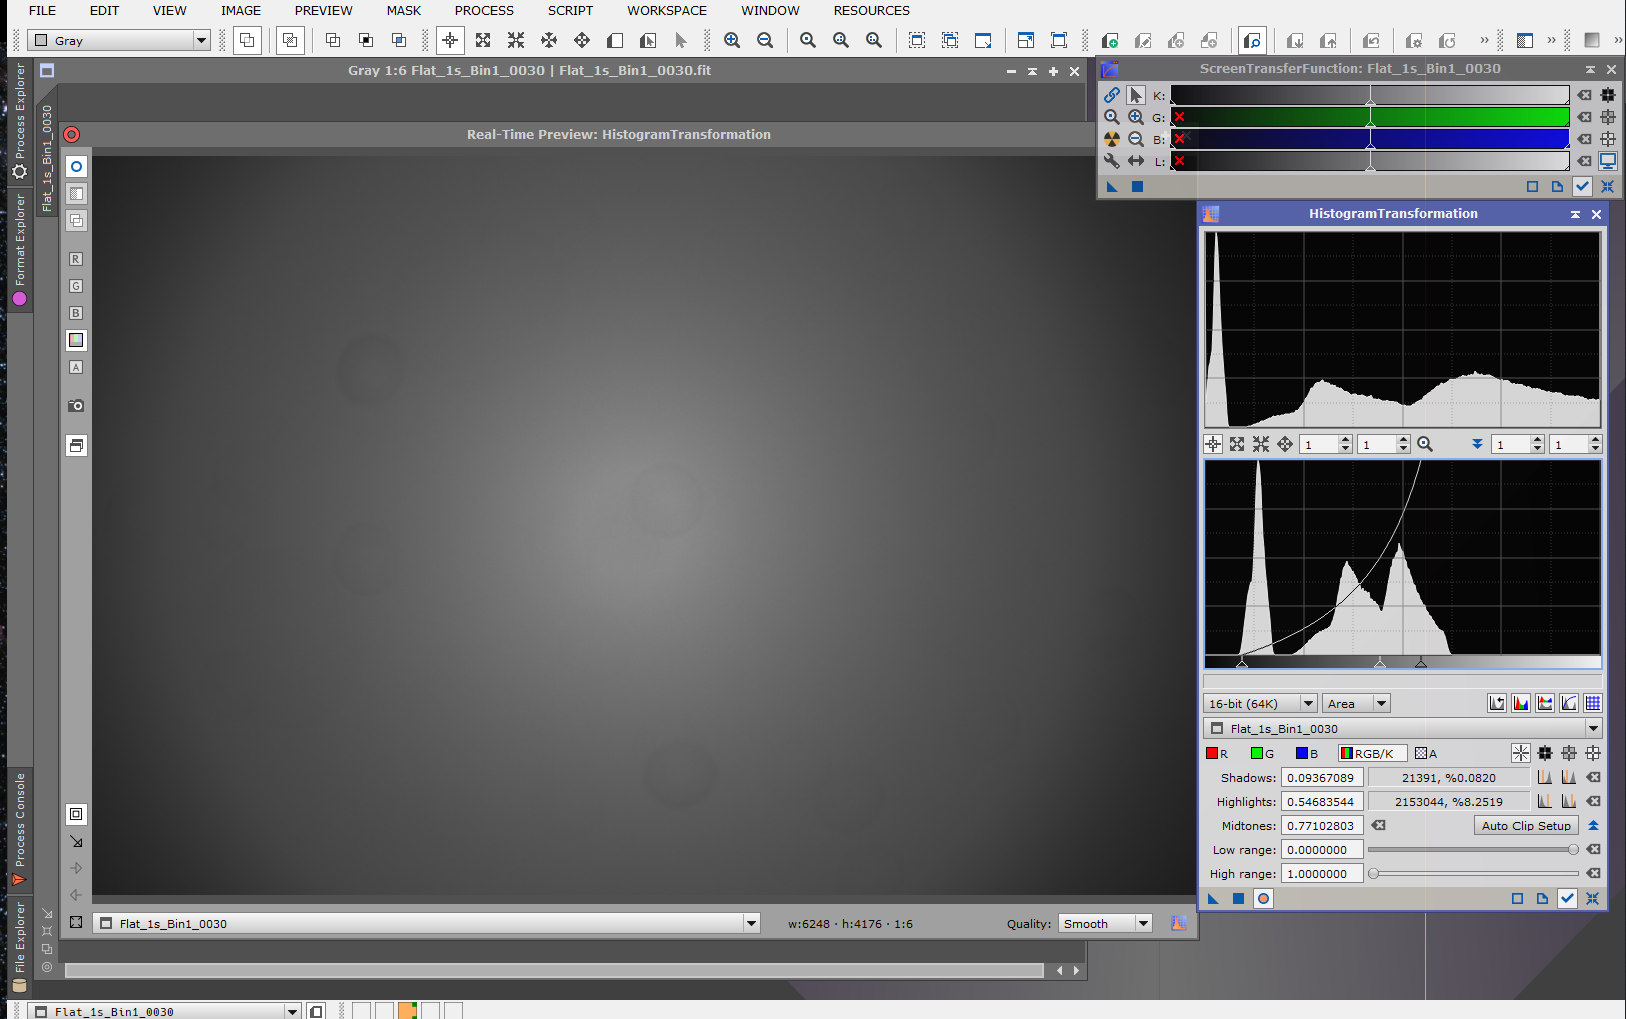Select the Readout mode crosshair tool

(x=450, y=40)
